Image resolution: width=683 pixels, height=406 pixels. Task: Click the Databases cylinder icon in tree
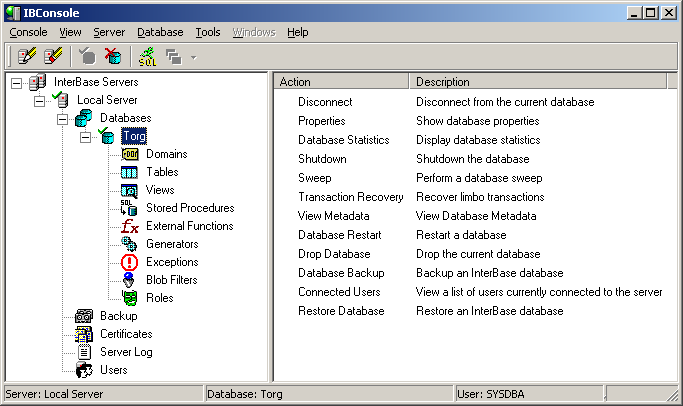point(83,118)
